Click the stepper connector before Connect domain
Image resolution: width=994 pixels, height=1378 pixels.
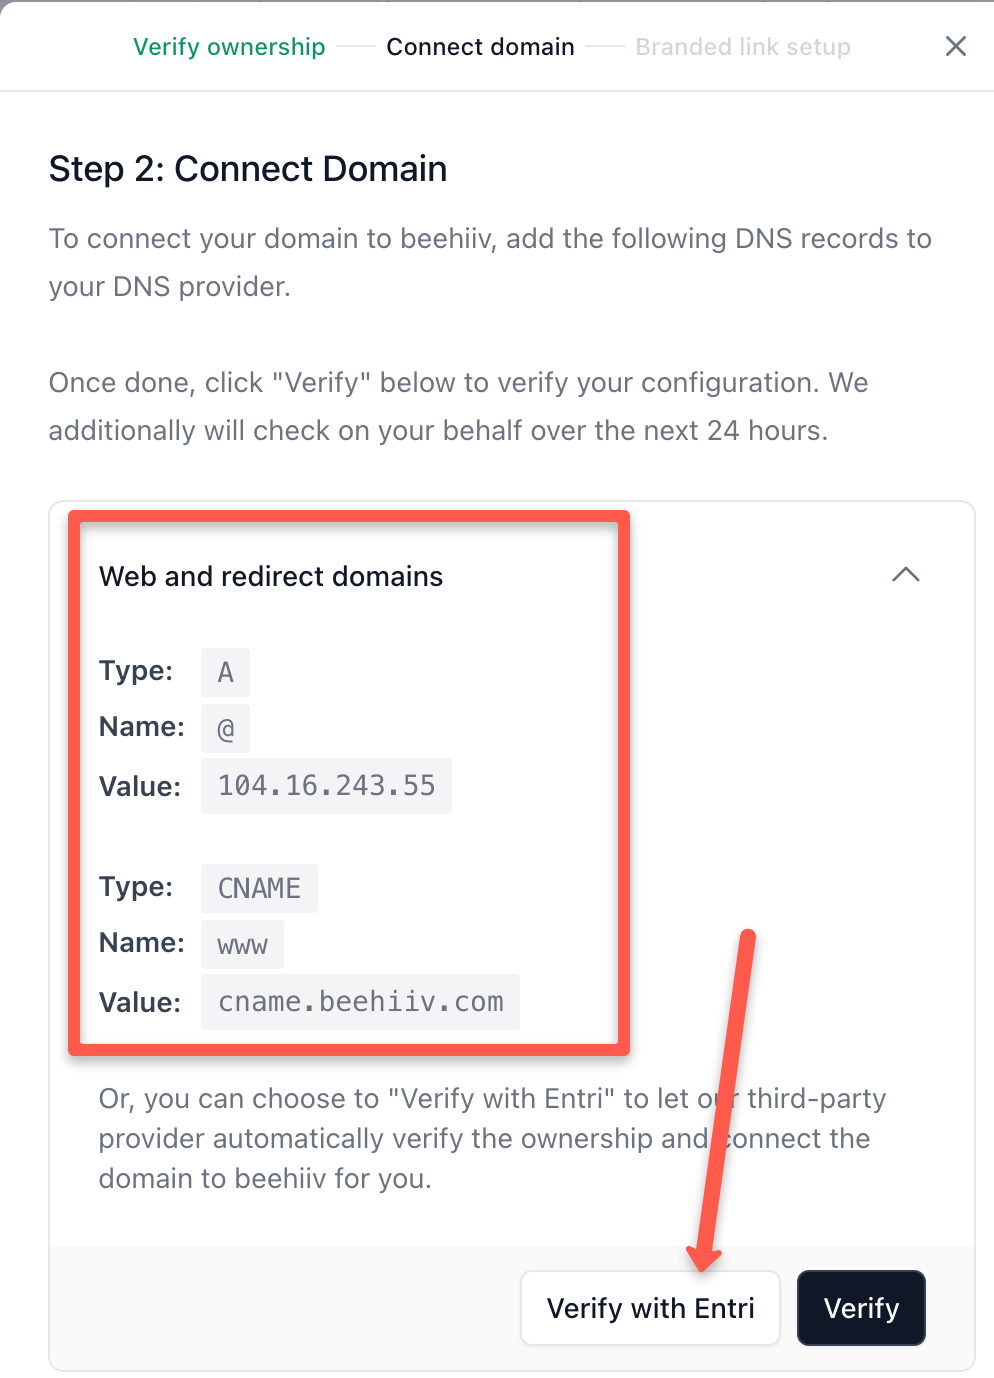pos(355,46)
